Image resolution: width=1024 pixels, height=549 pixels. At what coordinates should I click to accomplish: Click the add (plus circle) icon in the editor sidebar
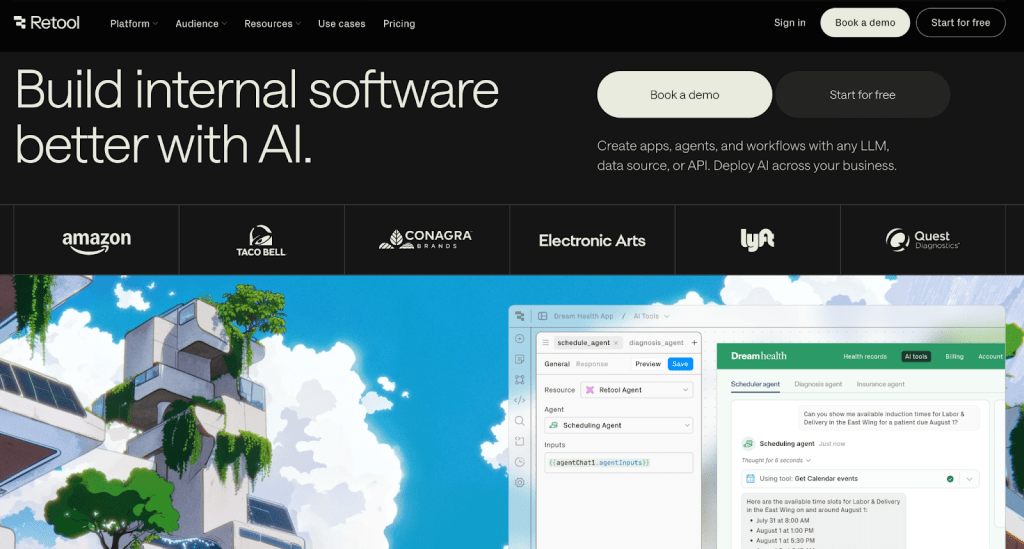[x=520, y=339]
